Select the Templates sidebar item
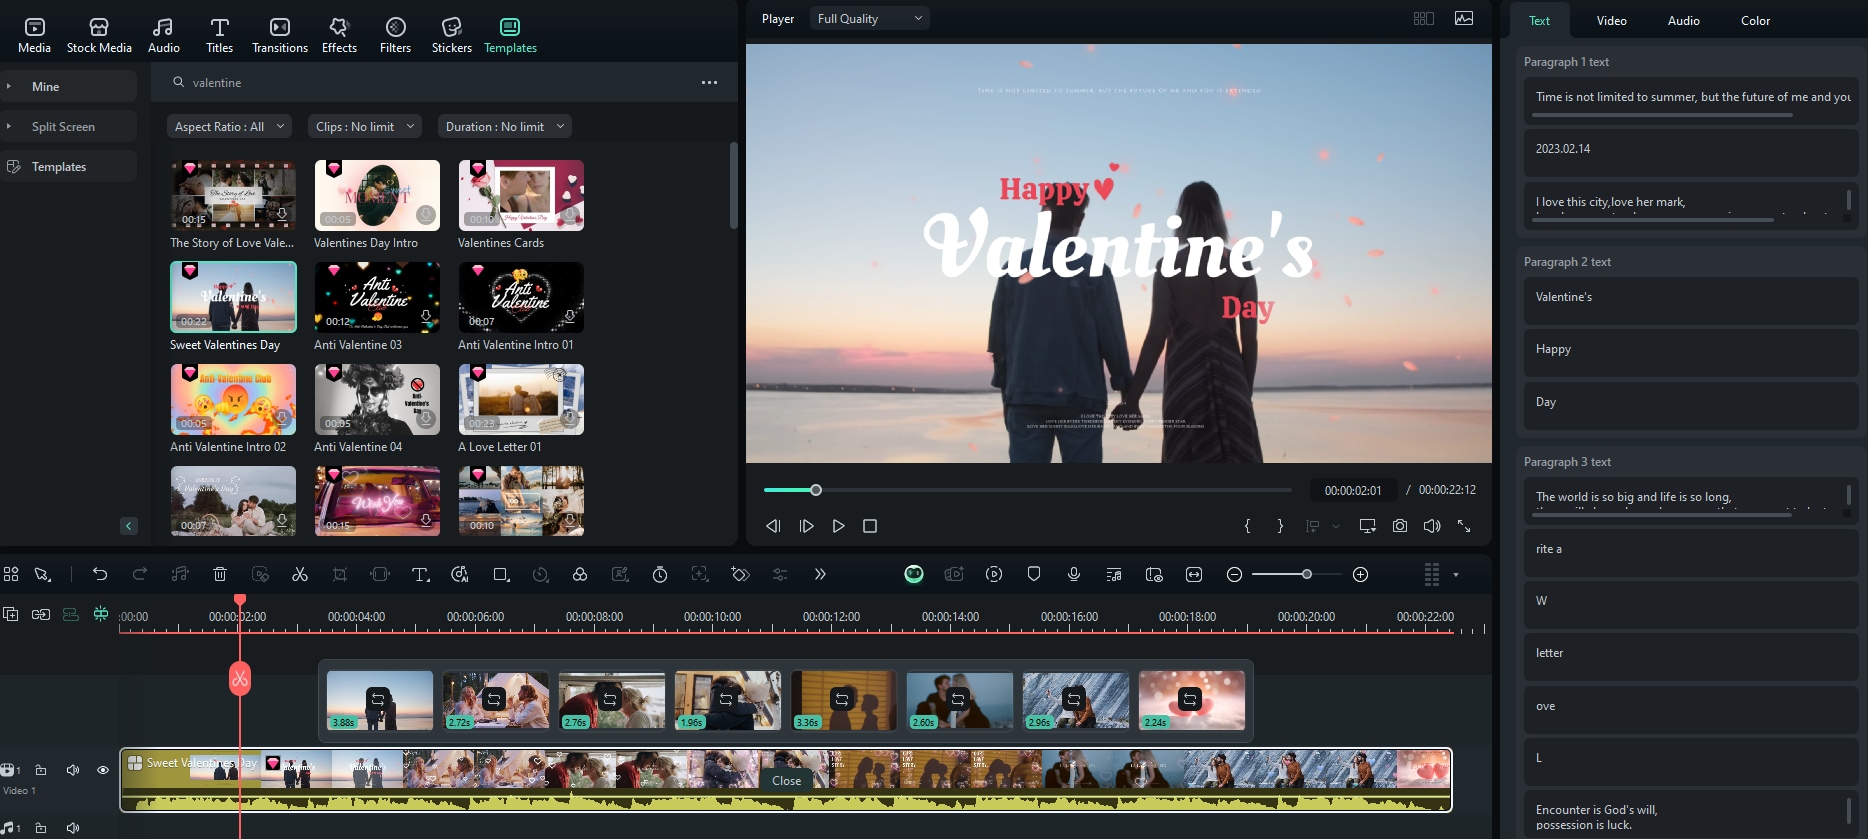1868x839 pixels. coord(68,167)
